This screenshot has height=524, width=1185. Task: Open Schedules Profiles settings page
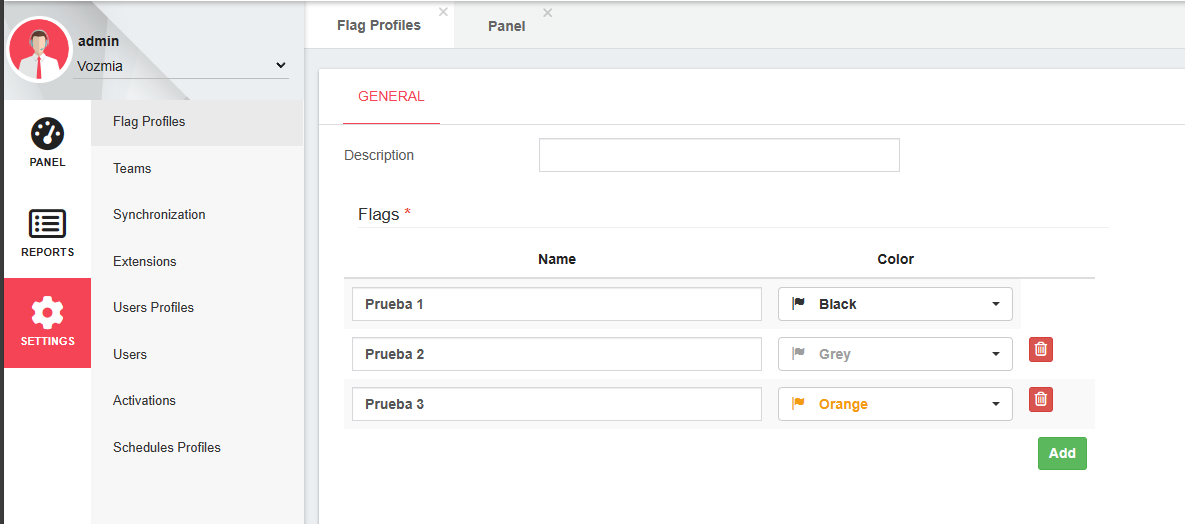(x=166, y=447)
